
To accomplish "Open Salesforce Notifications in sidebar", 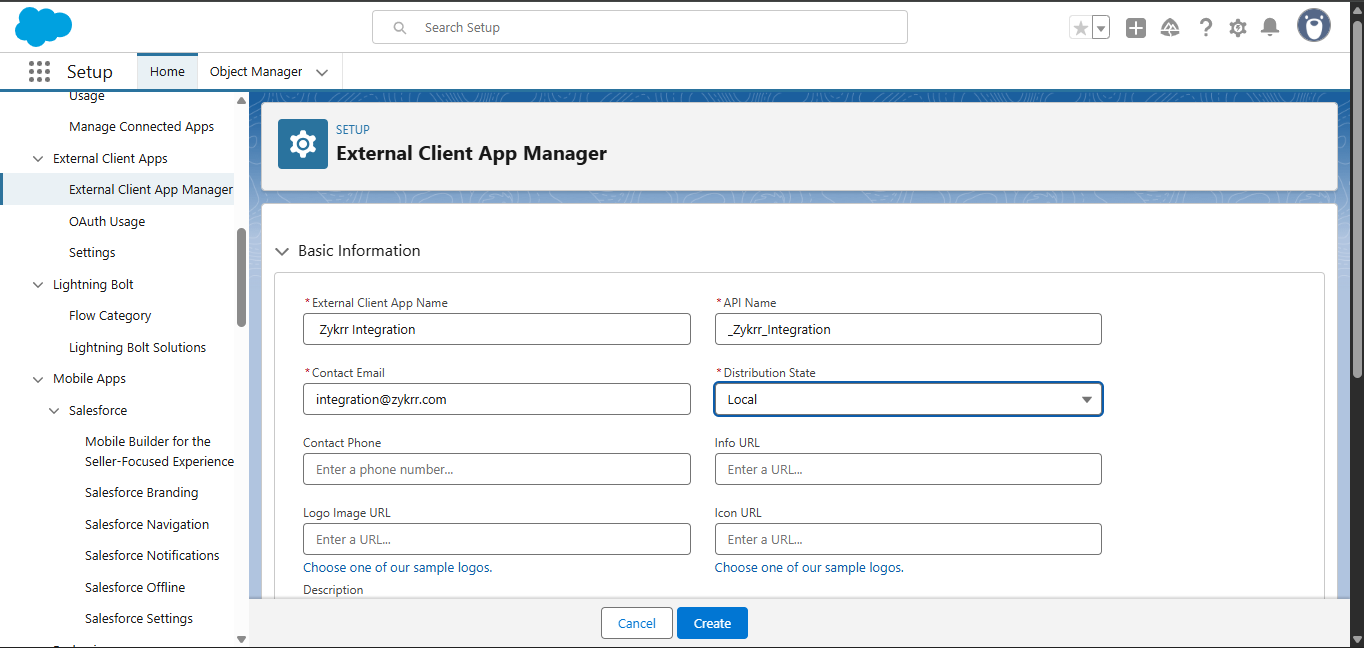I will 152,556.
